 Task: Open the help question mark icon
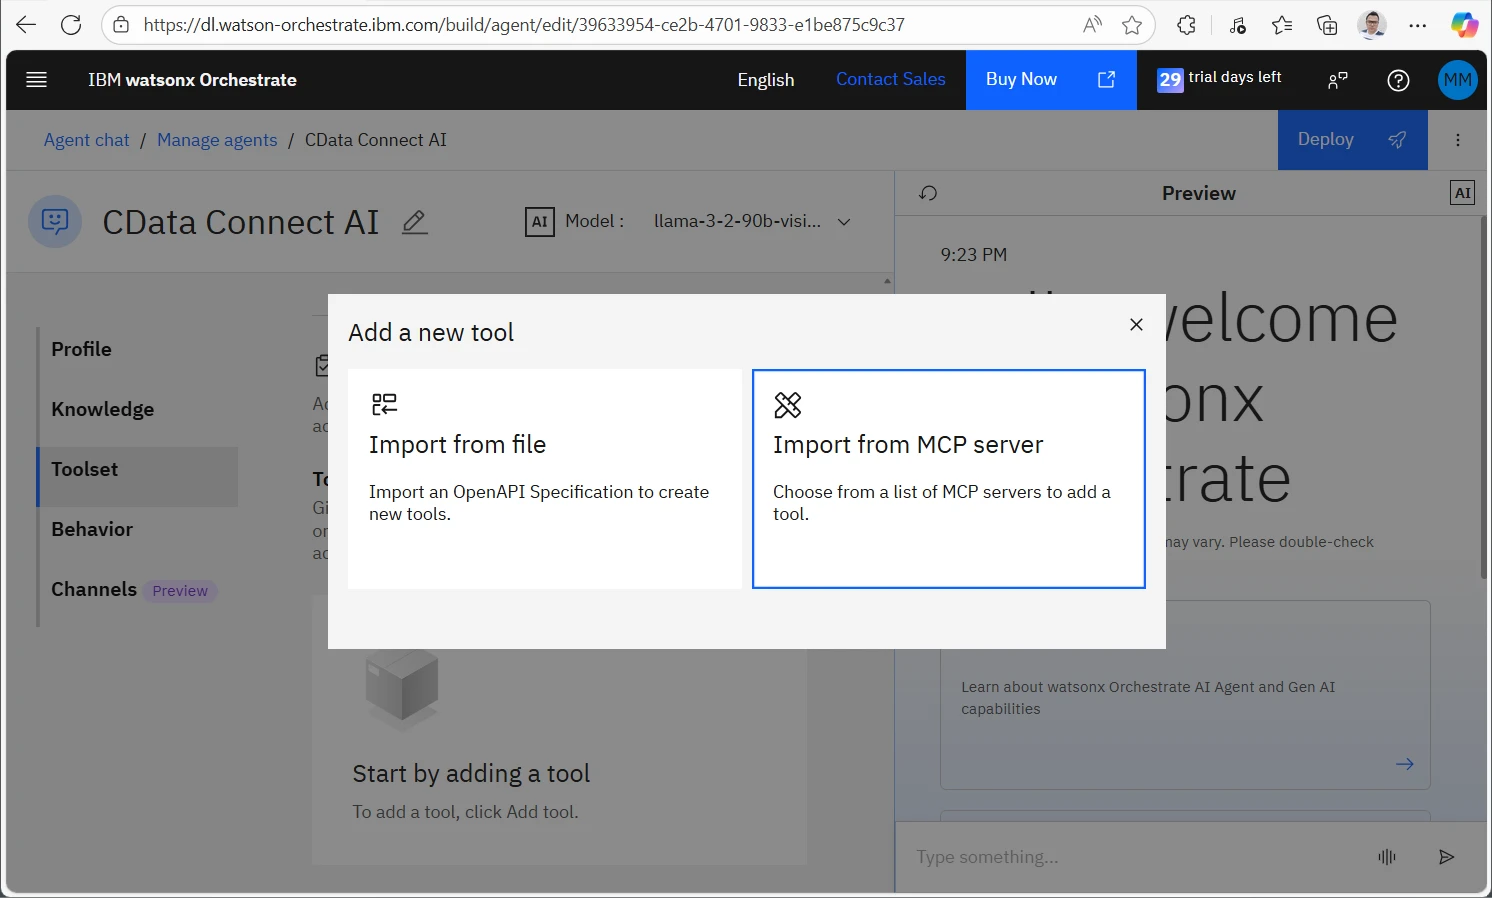[1398, 80]
